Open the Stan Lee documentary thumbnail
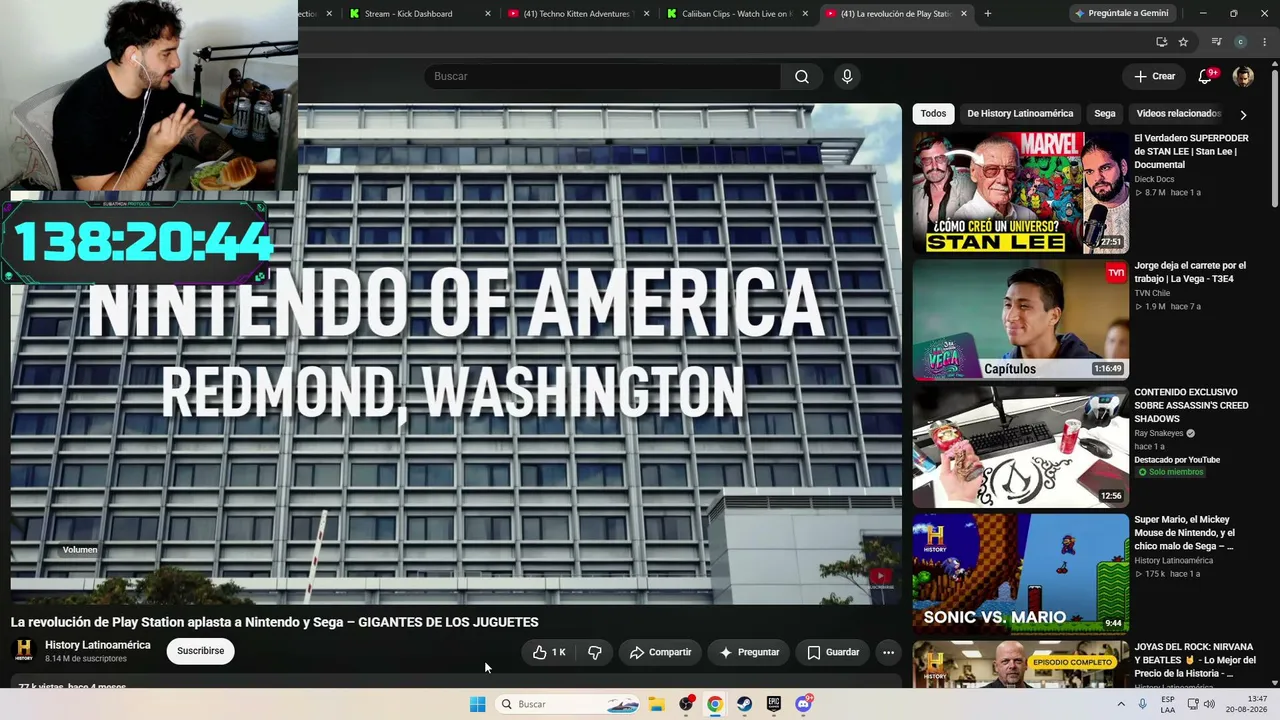Image resolution: width=1280 pixels, height=720 pixels. (1020, 193)
